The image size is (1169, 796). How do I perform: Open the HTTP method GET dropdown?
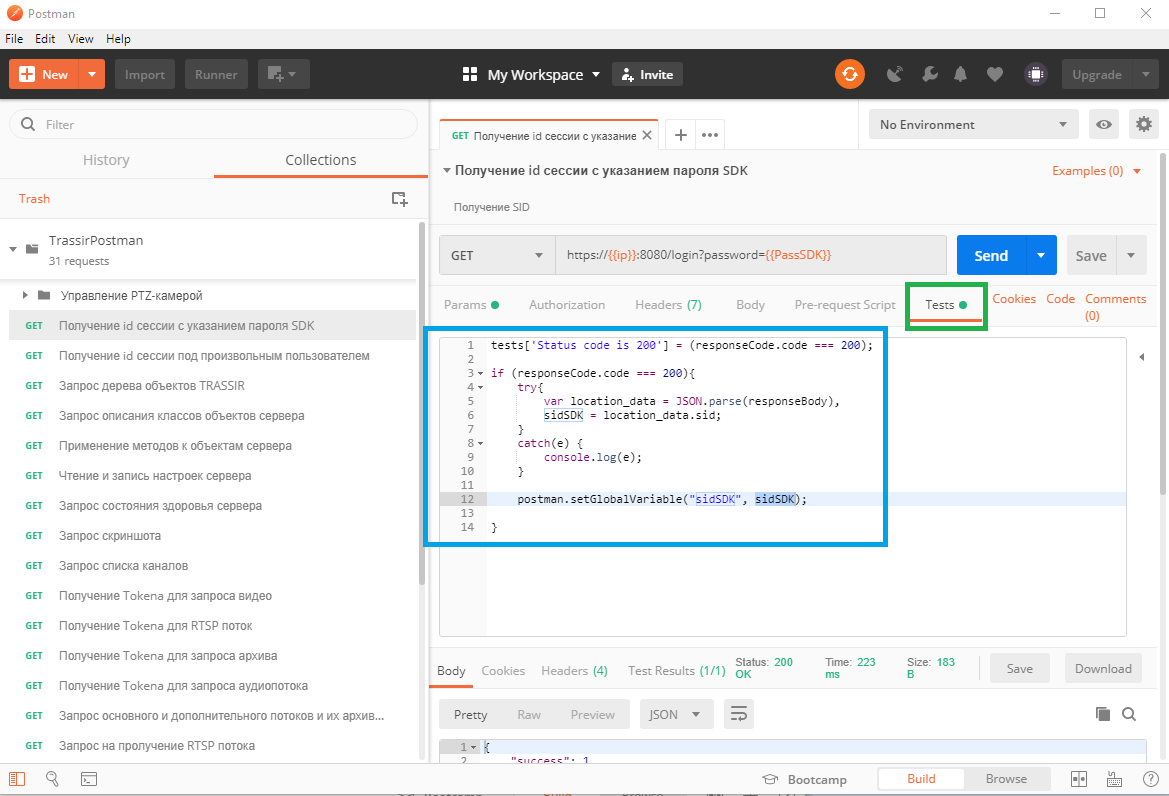497,256
